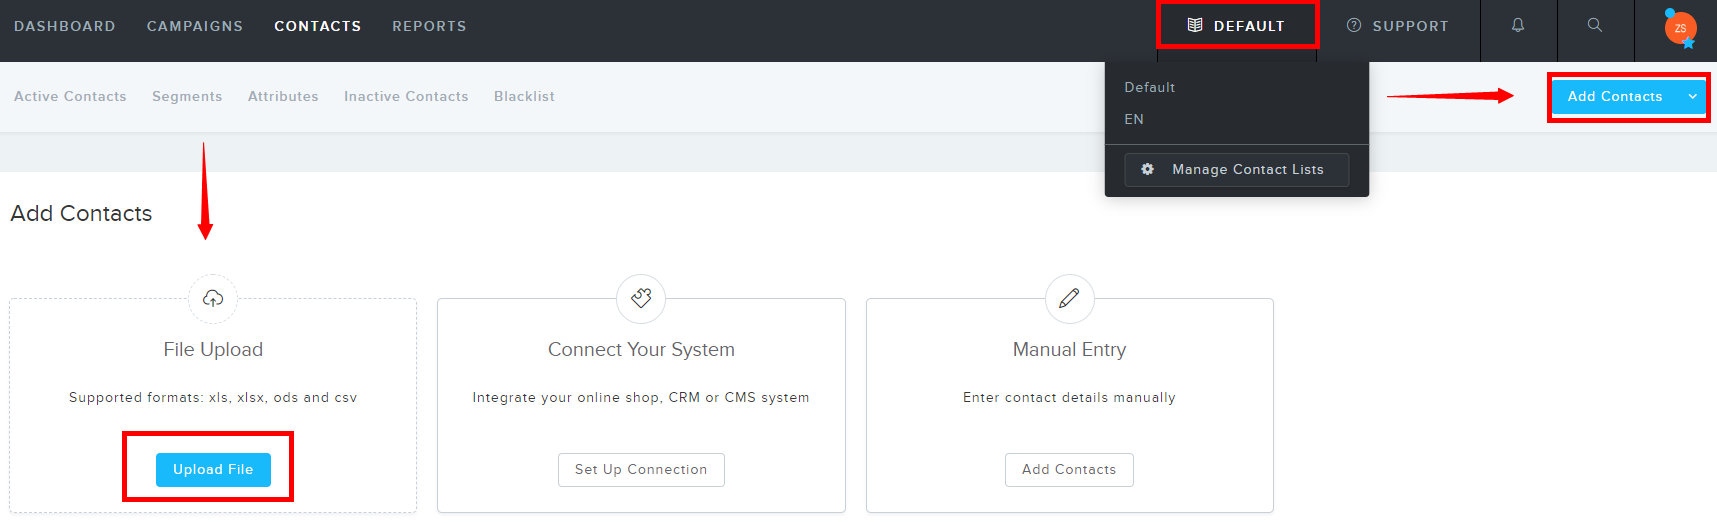1717x523 pixels.
Task: Switch to the Attributes tab
Action: (x=283, y=96)
